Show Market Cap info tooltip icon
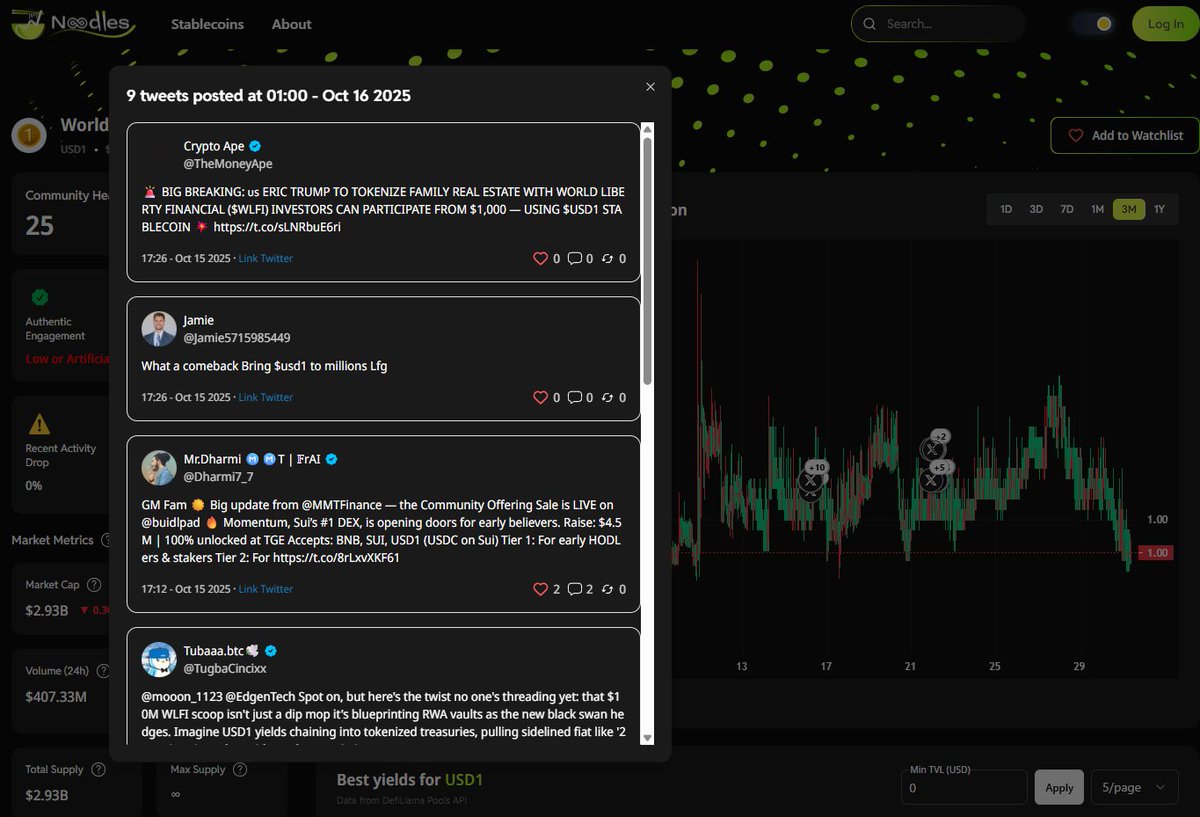This screenshot has height=817, width=1200. (x=94, y=585)
